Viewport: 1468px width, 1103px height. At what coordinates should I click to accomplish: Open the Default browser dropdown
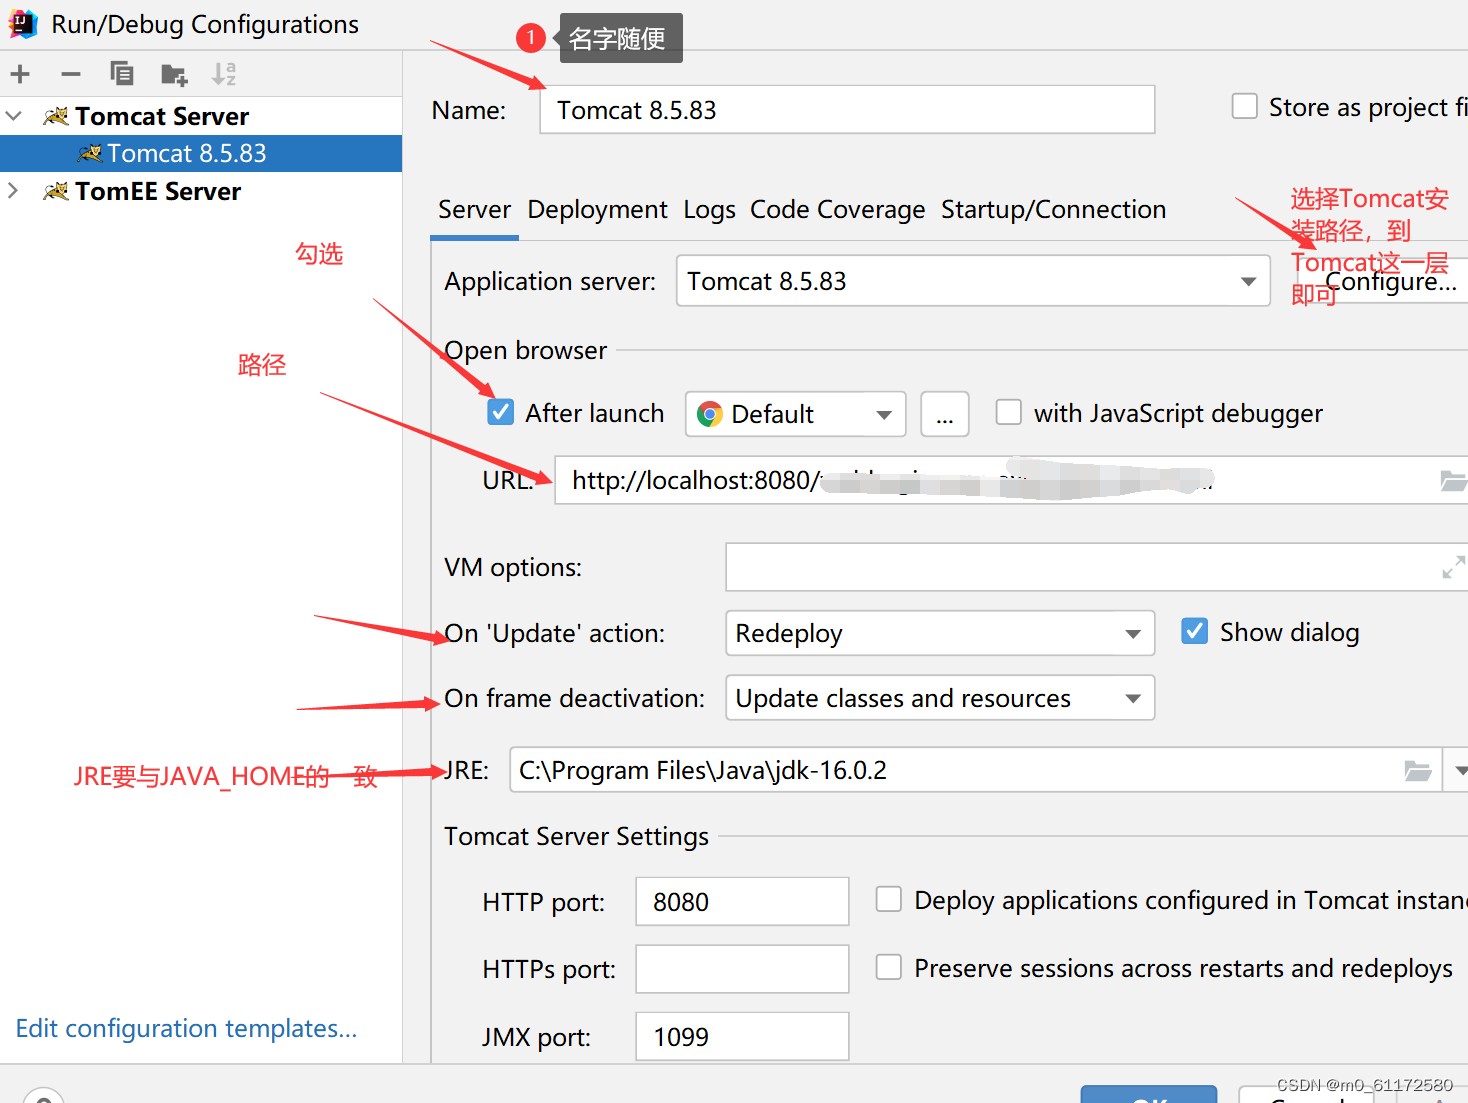(884, 413)
